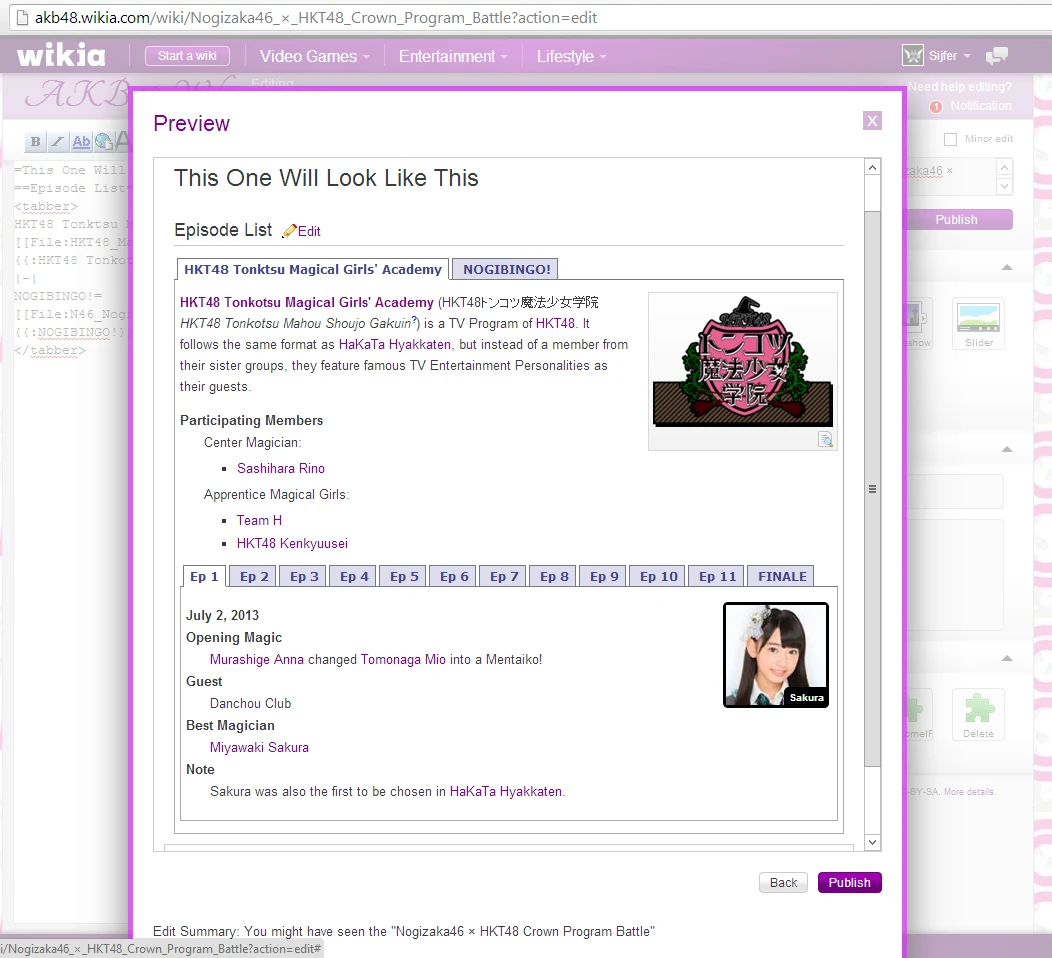Expand the Entertainment dropdown menu
Image resolution: width=1052 pixels, height=958 pixels.
click(x=452, y=57)
